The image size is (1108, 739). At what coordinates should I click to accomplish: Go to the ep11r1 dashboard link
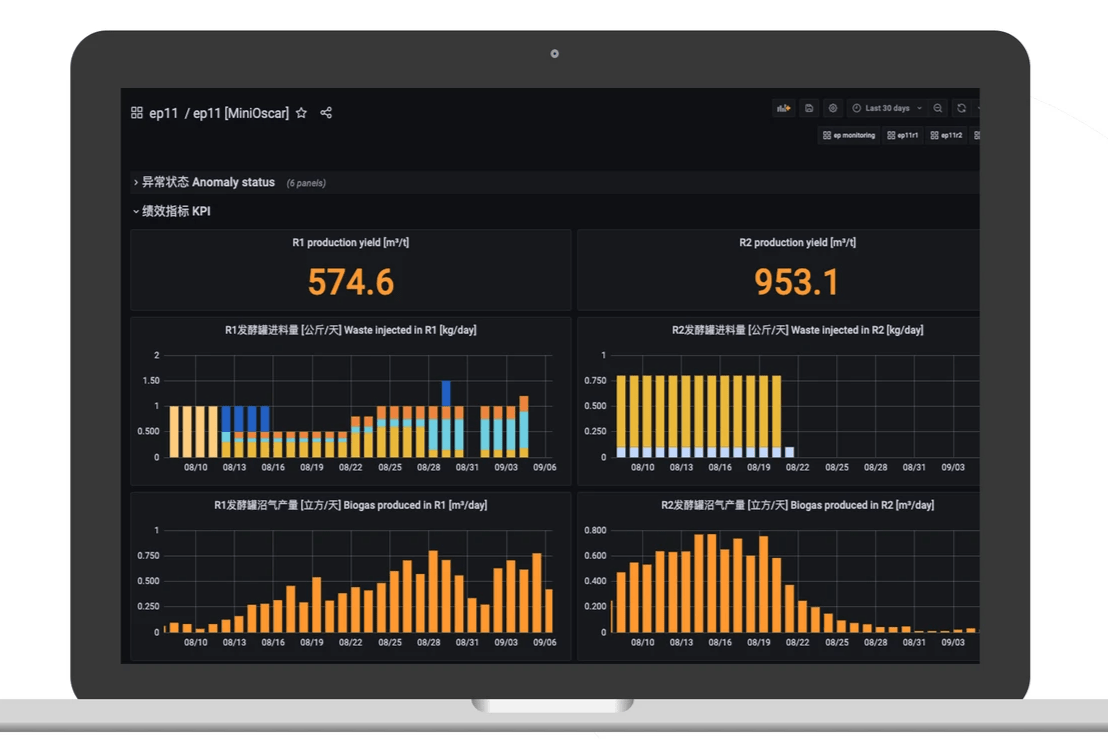(903, 136)
